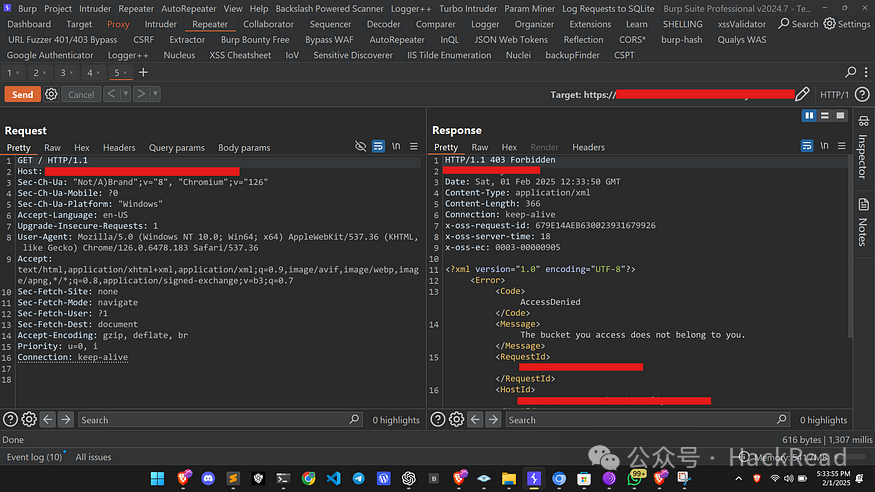Open Burp Settings
The width and height of the screenshot is (875, 492).
[x=847, y=24]
